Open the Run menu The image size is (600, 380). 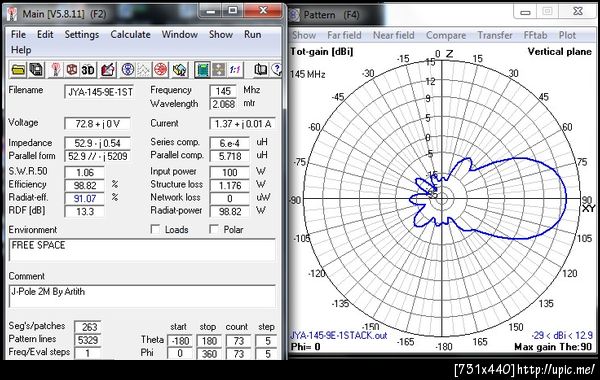[253, 34]
